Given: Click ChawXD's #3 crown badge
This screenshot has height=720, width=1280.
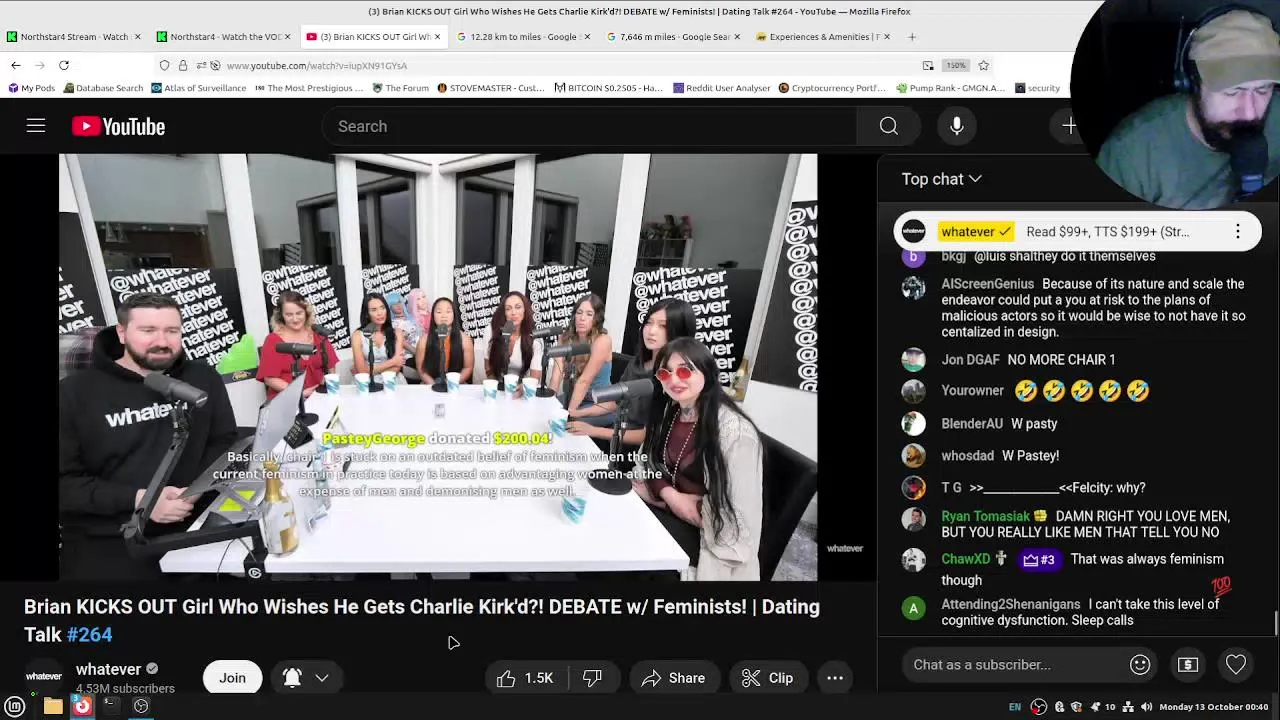Looking at the screenshot, I should [1038, 559].
